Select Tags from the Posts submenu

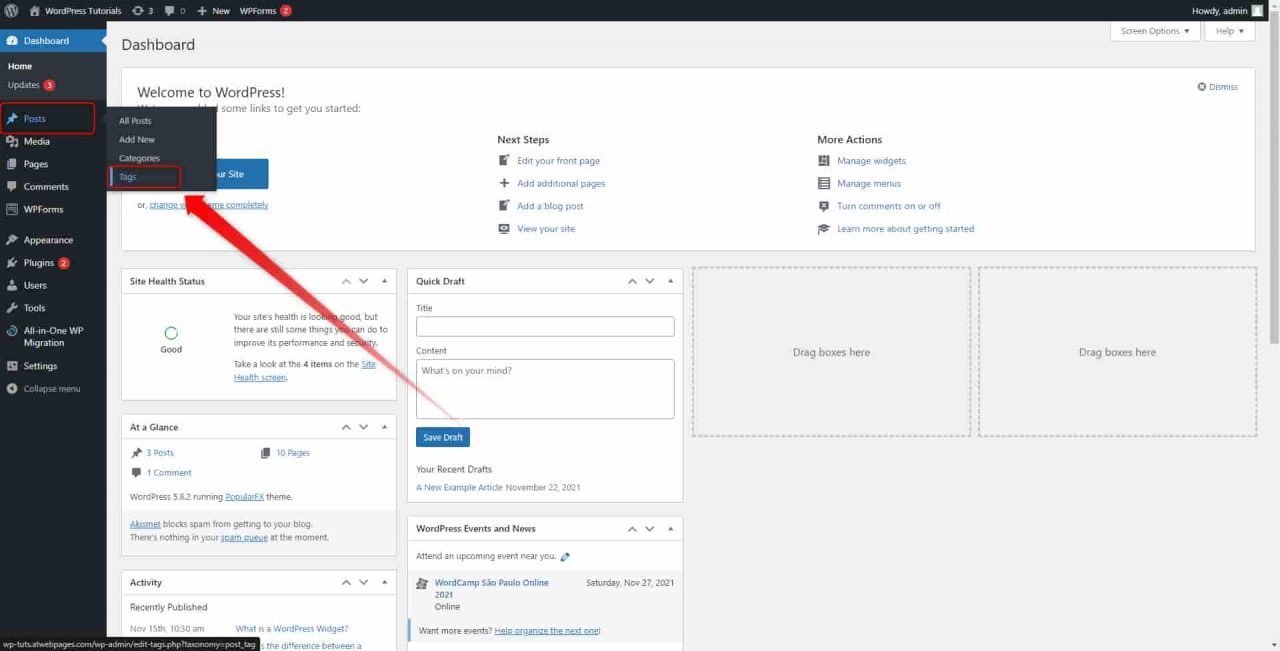pos(127,177)
